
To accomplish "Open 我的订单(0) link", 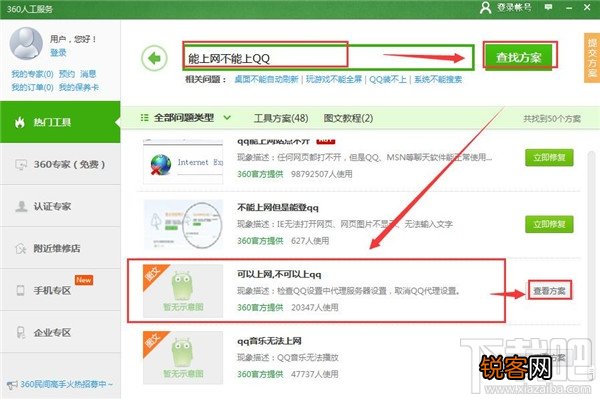I will point(32,87).
